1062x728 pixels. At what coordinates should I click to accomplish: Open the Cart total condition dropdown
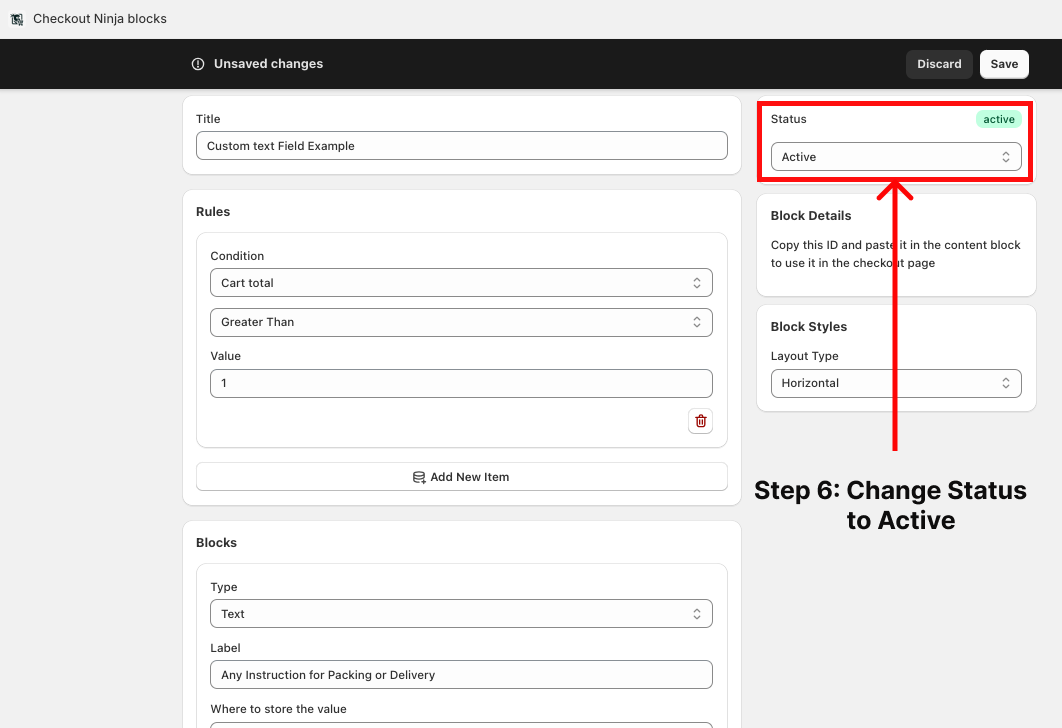tap(461, 283)
